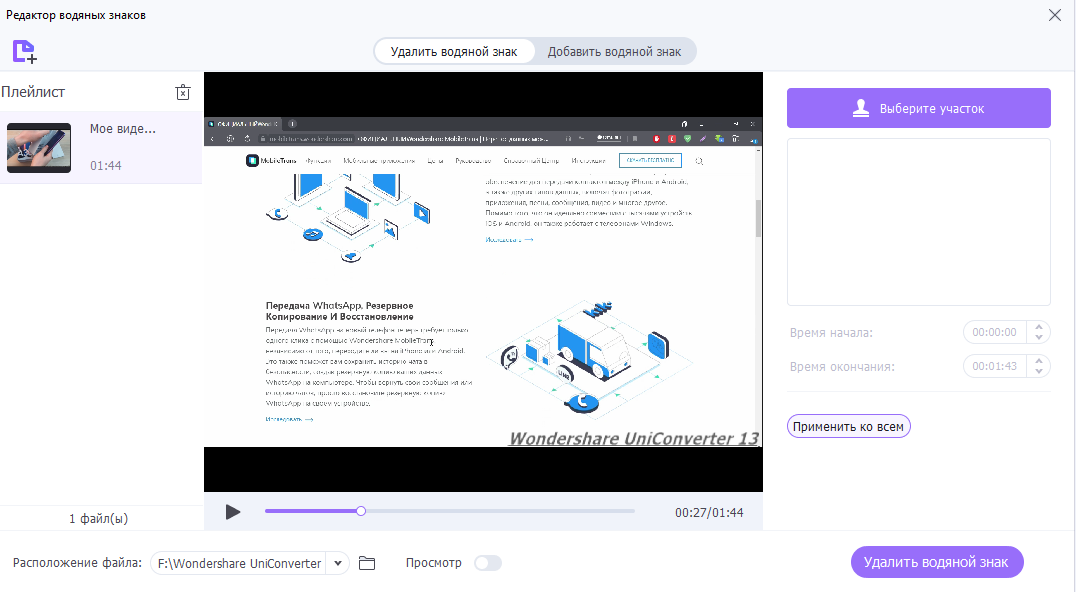Image resolution: width=1076 pixels, height=592 pixels.
Task: Click the video preview frame
Action: pyautogui.click(x=483, y=282)
